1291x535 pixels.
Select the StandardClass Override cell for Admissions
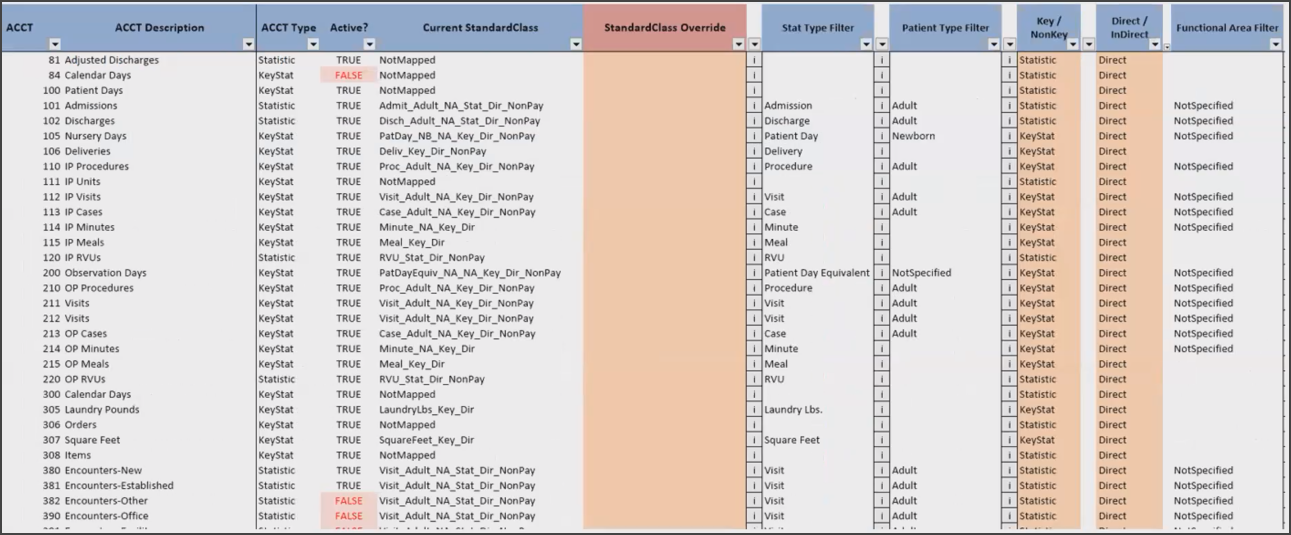(665, 105)
